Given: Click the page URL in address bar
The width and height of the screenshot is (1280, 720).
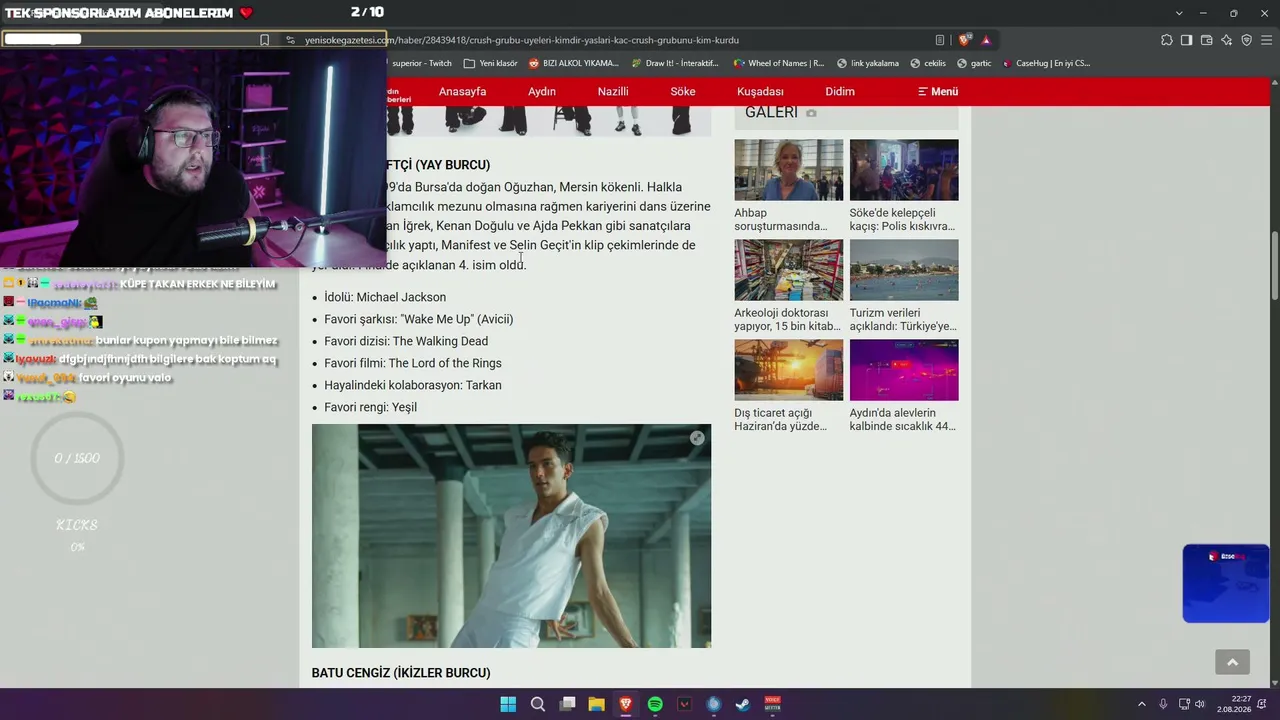Looking at the screenshot, I should tap(522, 40).
